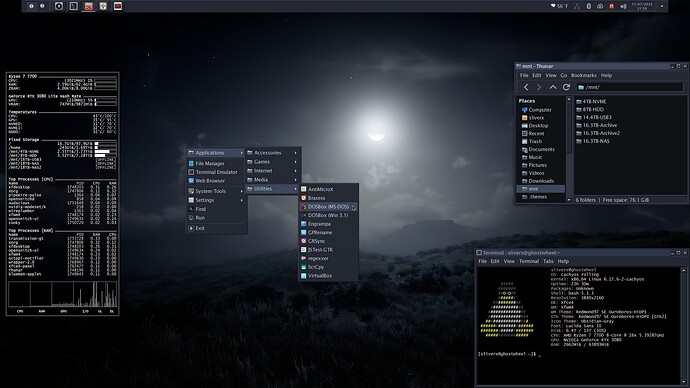
Task: Expand the Games category
Action: click(272, 162)
